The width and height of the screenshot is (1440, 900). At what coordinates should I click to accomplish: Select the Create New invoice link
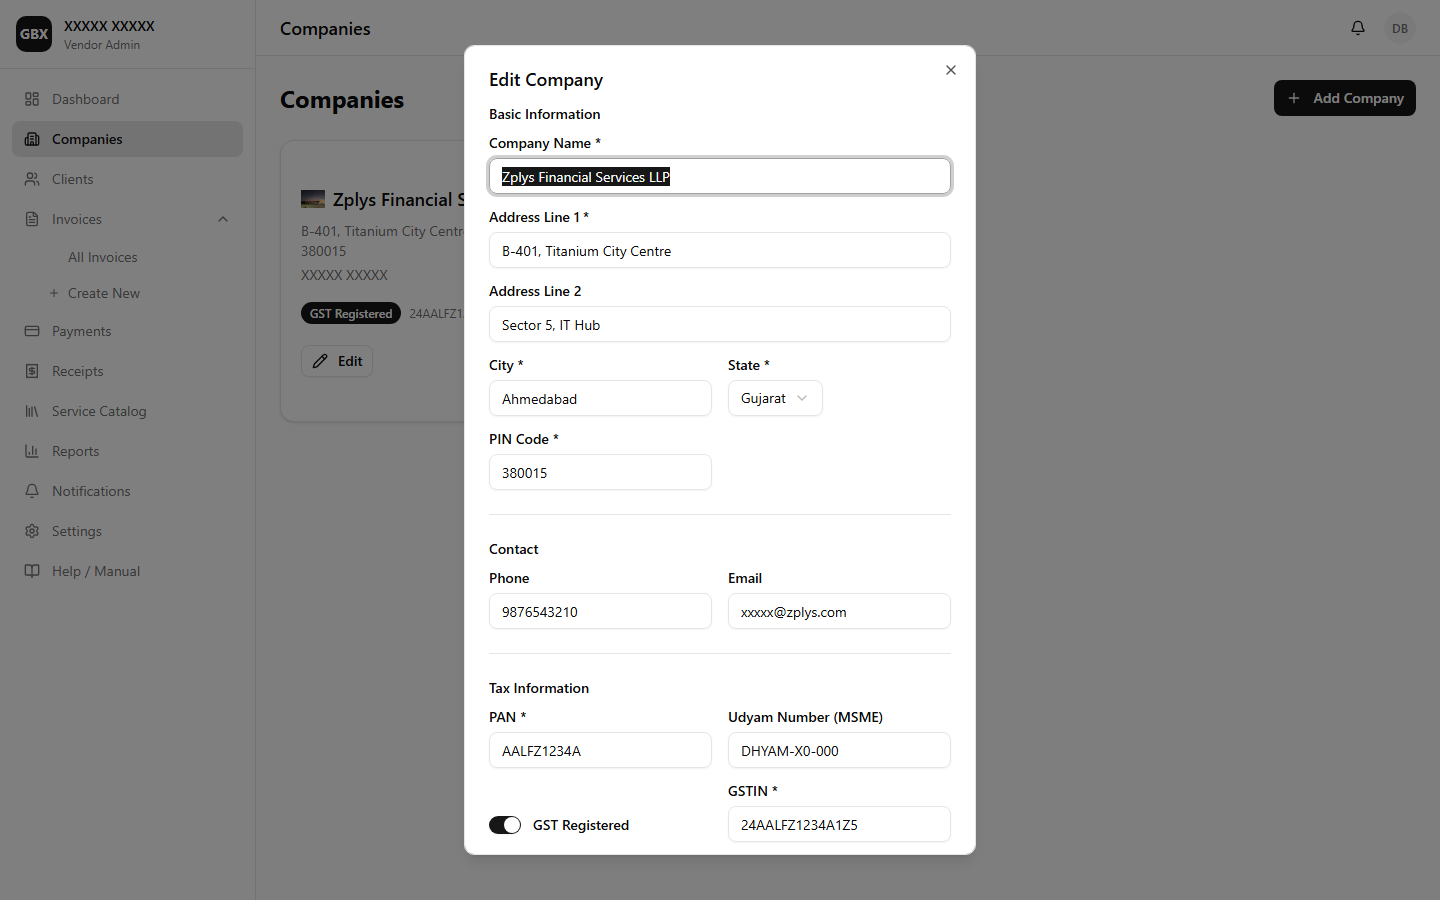pyautogui.click(x=104, y=293)
